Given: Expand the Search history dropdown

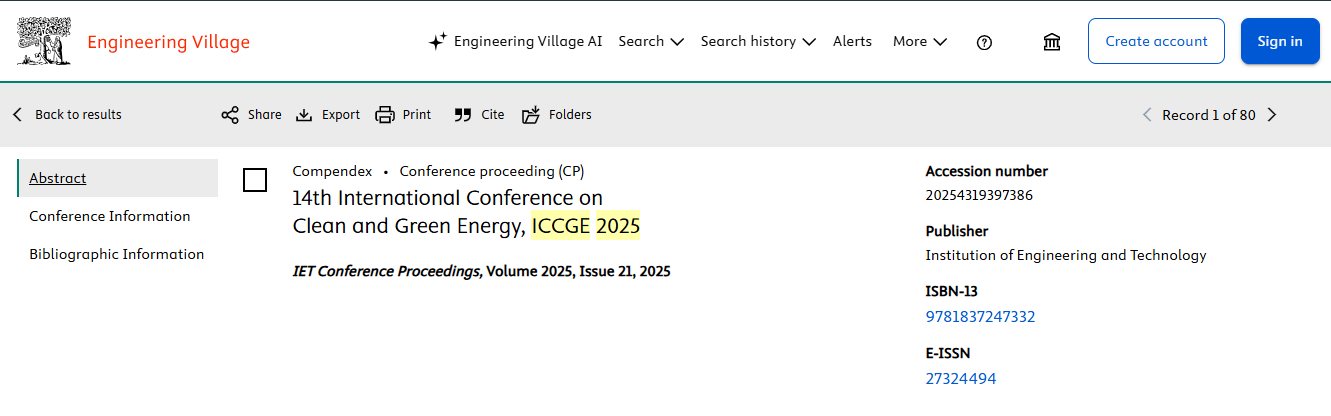Looking at the screenshot, I should coord(758,41).
